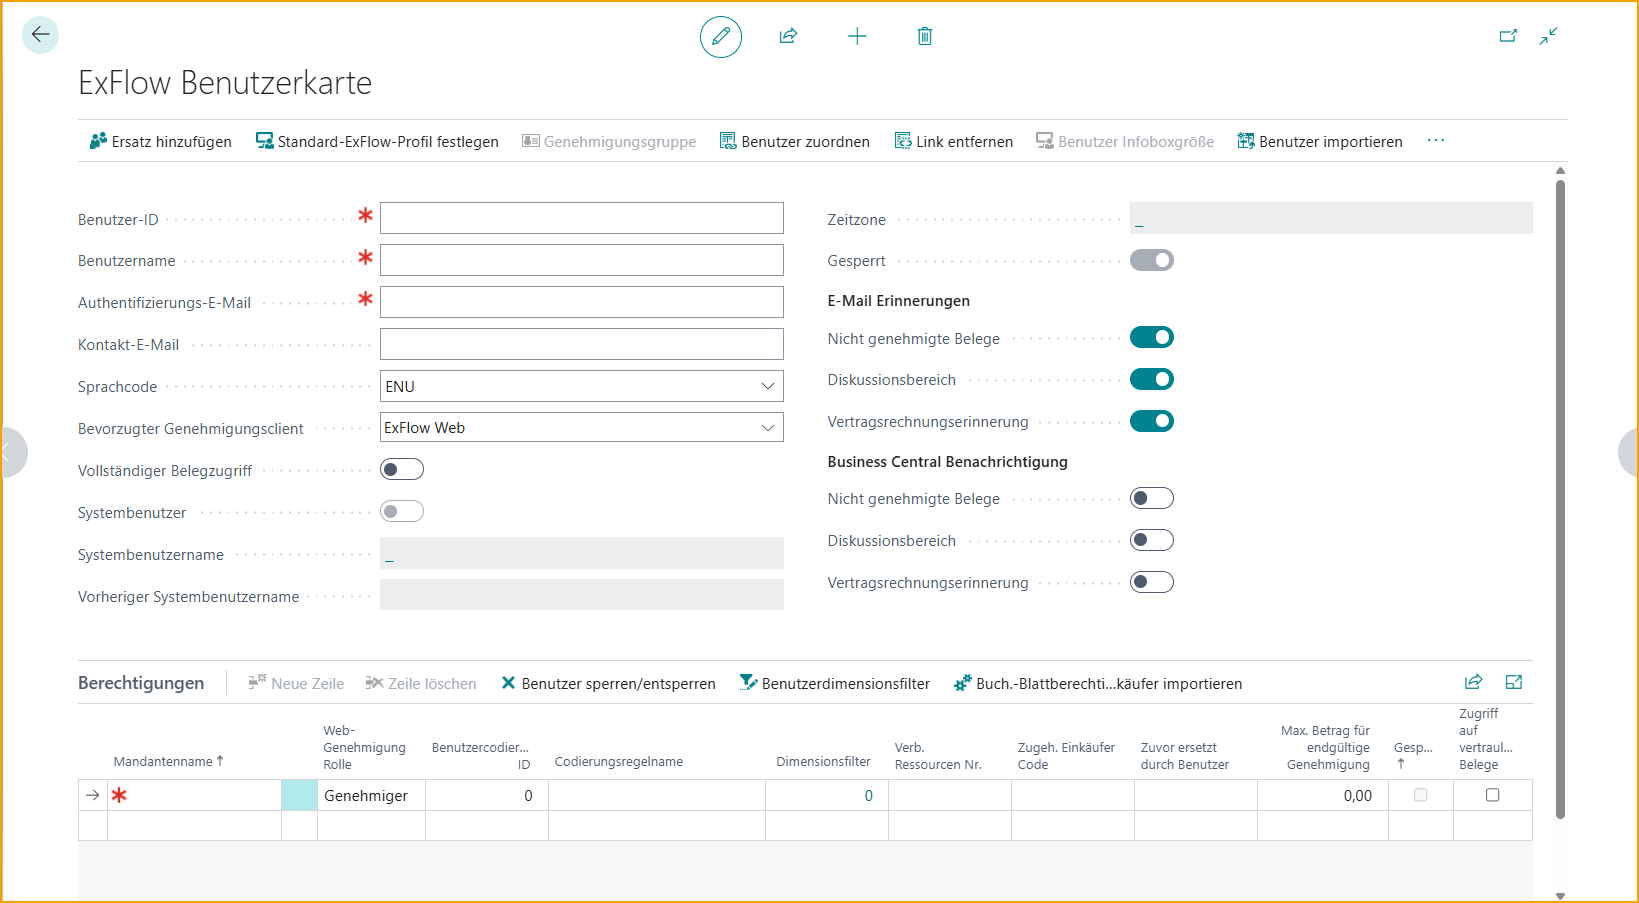Screen dimensions: 1639x903
Task: Select Standard-ExFlow-Profil festlegen
Action: point(377,142)
